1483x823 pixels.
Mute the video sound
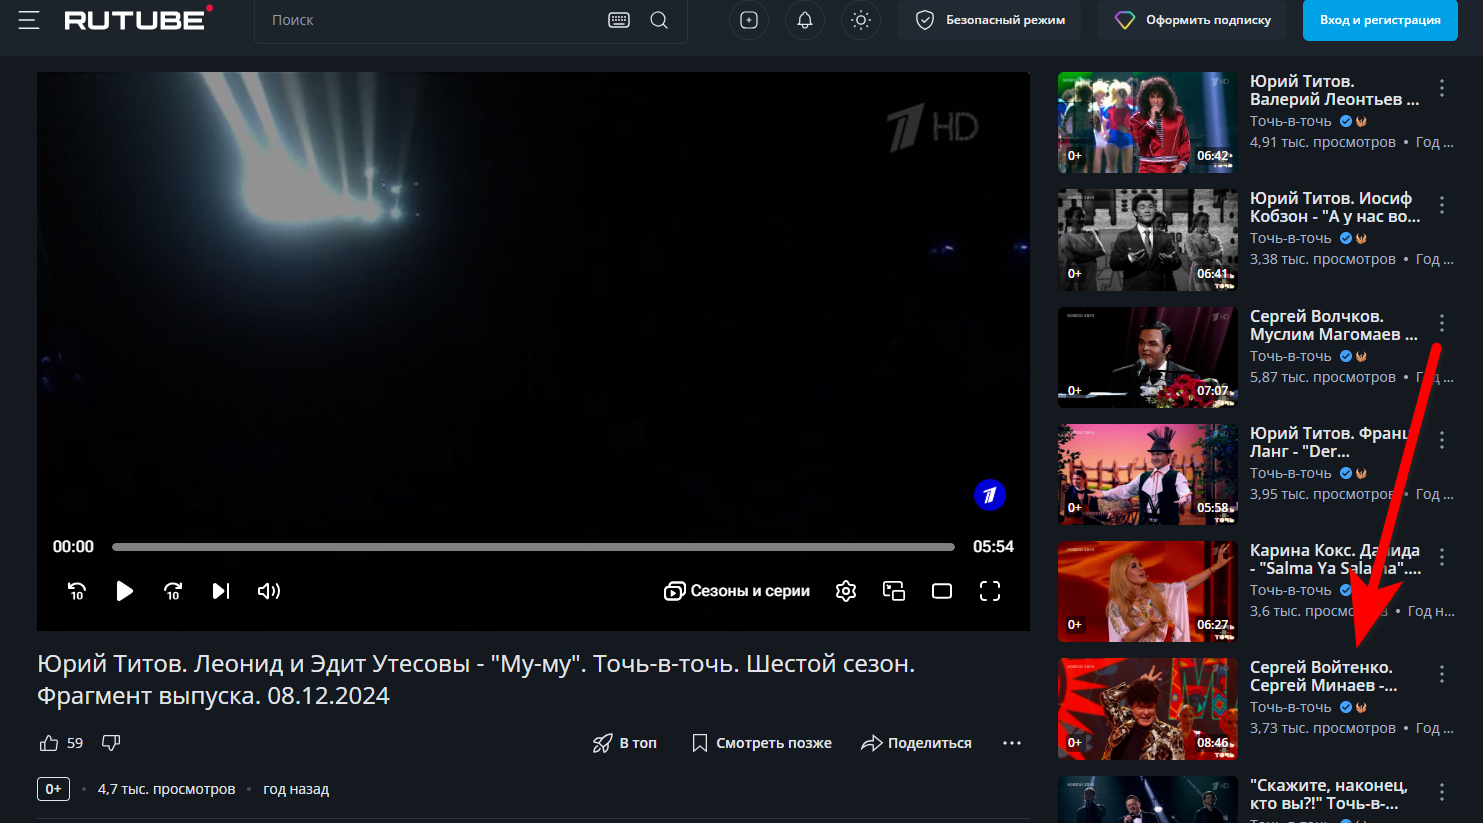coord(269,591)
